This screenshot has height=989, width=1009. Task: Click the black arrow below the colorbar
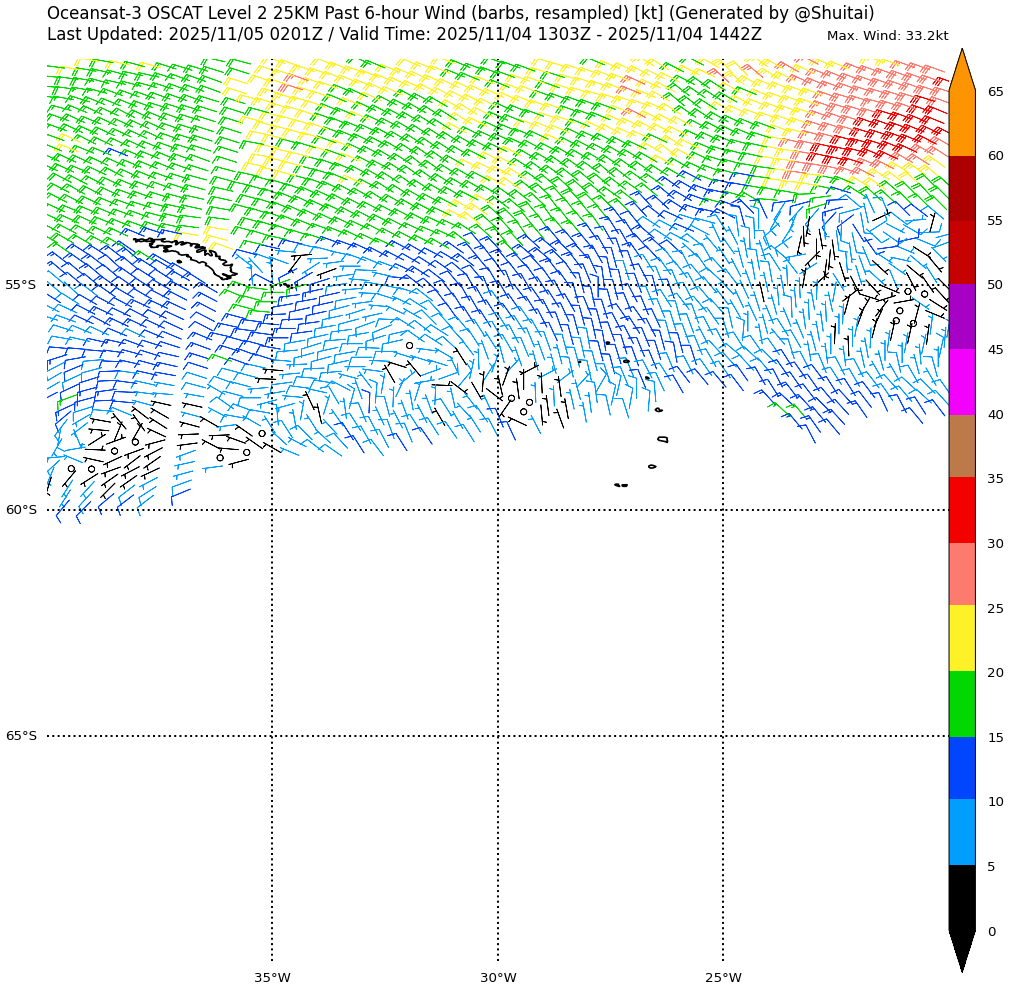coord(961,950)
